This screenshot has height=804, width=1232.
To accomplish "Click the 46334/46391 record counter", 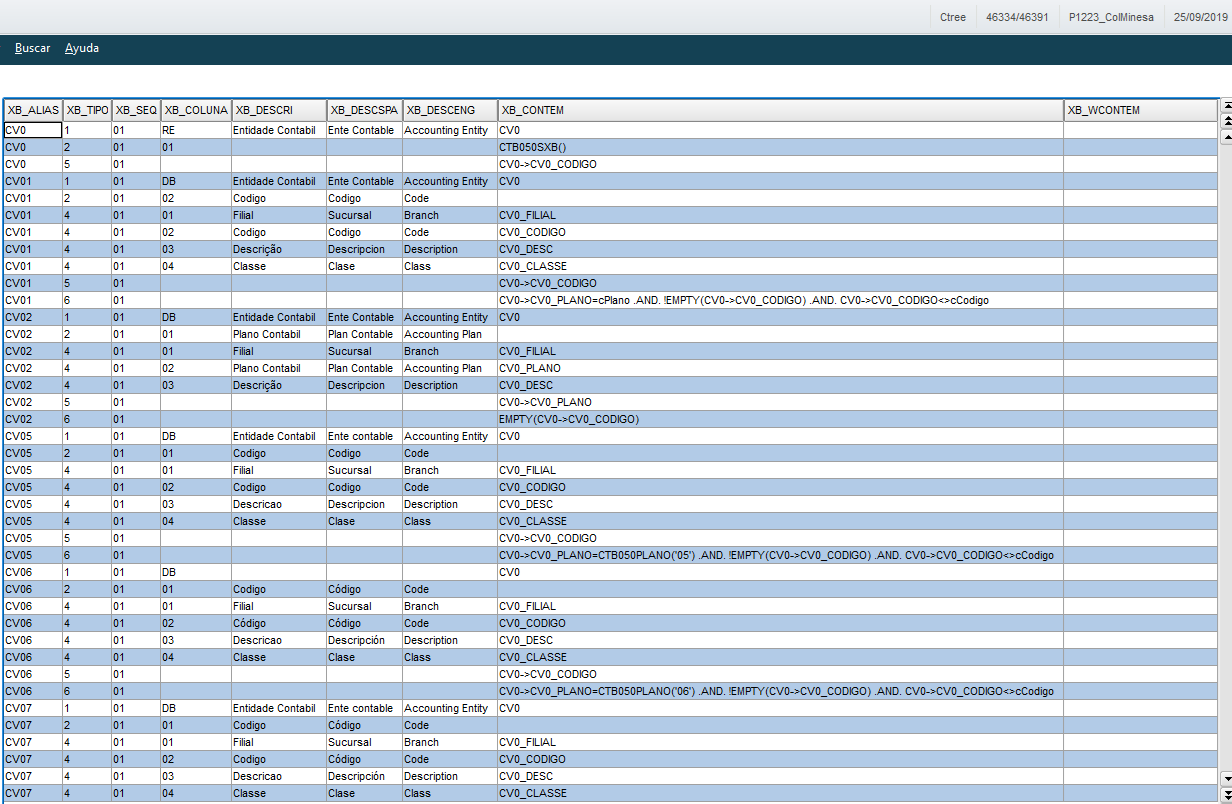I will (1017, 17).
